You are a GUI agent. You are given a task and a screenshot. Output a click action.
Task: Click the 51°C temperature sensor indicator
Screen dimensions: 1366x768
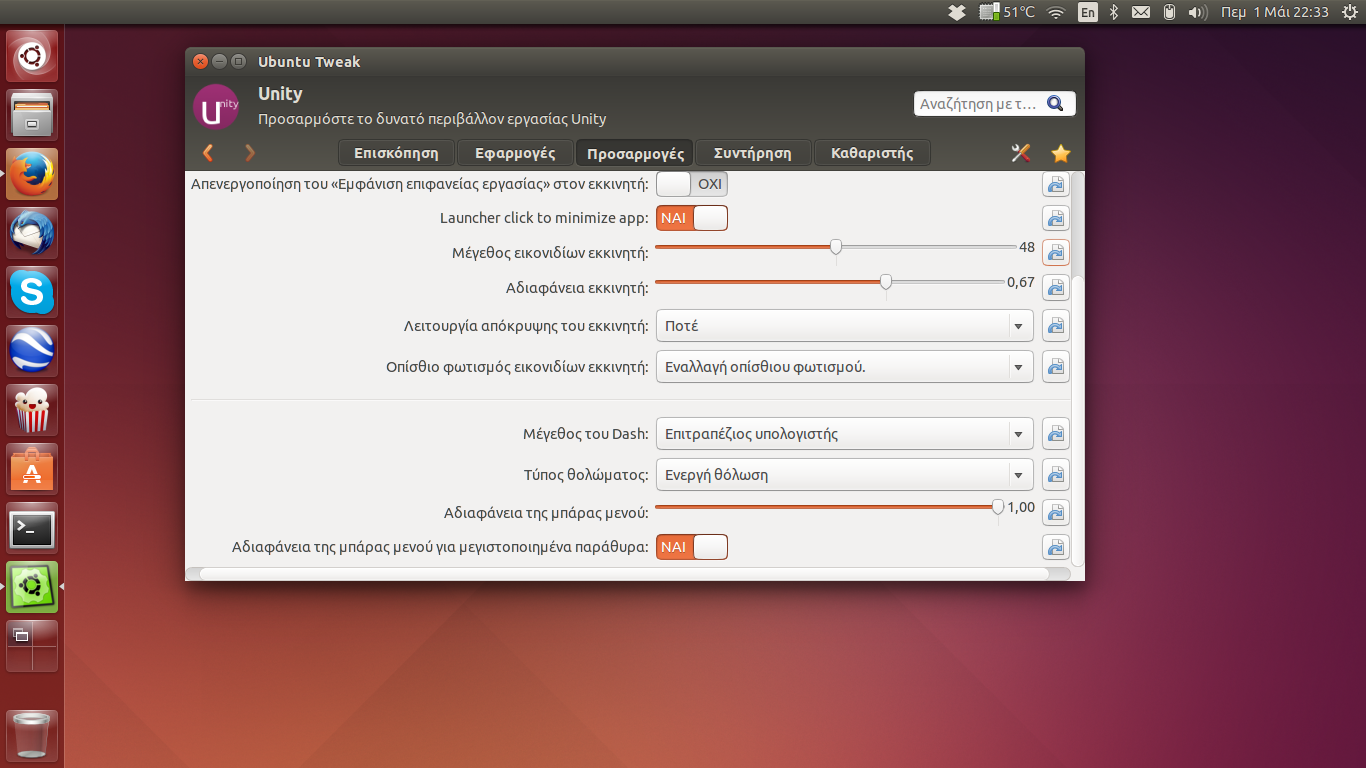(1007, 12)
